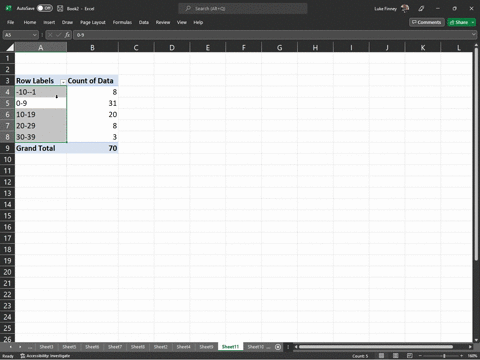Switch to Sheet9 tab
Viewport: 480px width, 360px height.
click(206, 347)
